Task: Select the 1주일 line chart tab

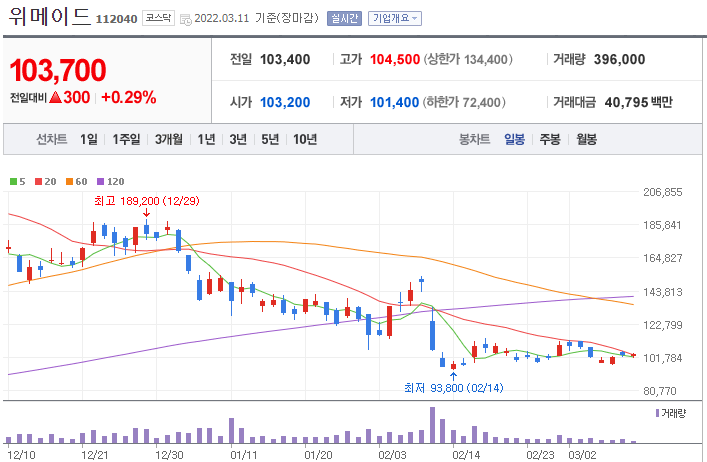Action: 126,139
